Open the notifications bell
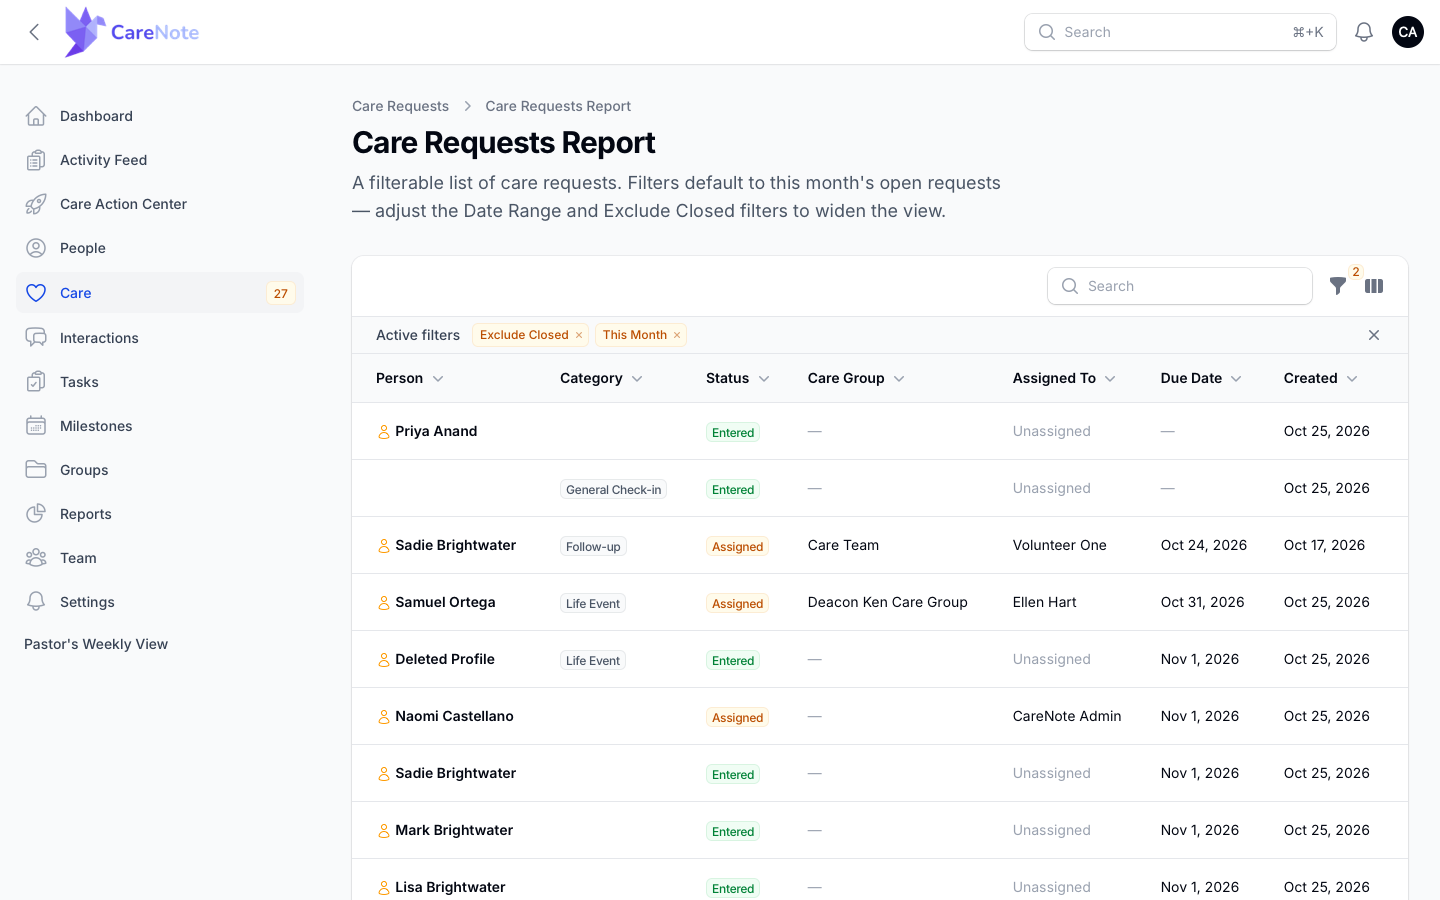This screenshot has height=900, width=1440. (x=1364, y=32)
